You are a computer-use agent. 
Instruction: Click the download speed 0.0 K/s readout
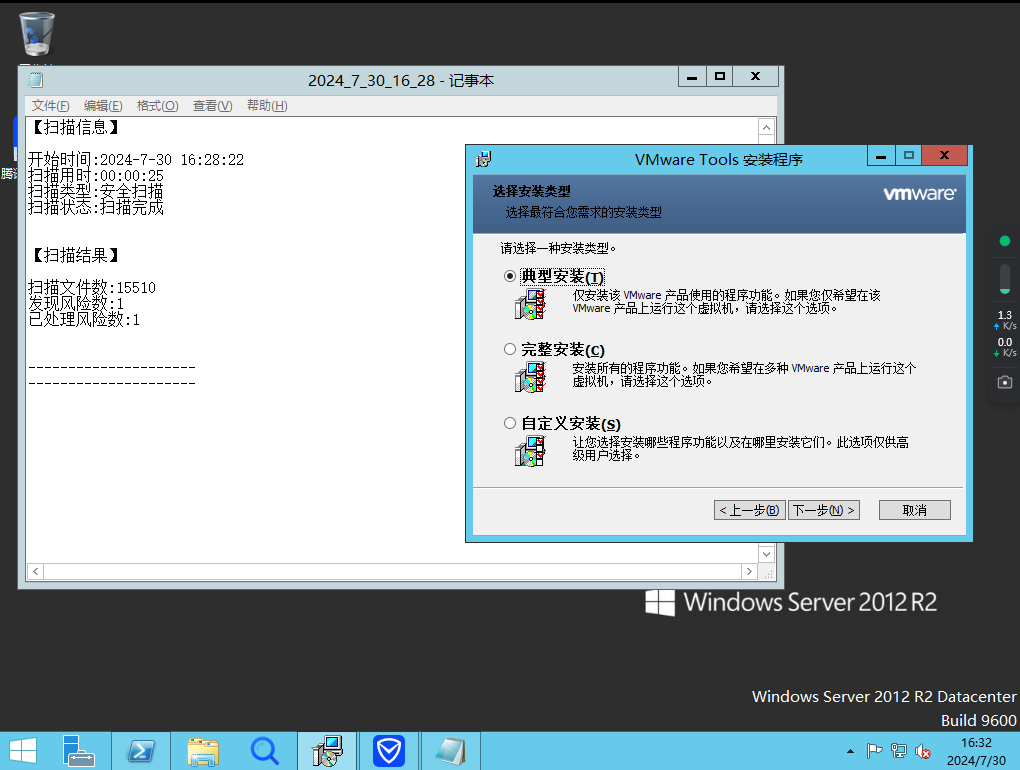tap(1005, 347)
